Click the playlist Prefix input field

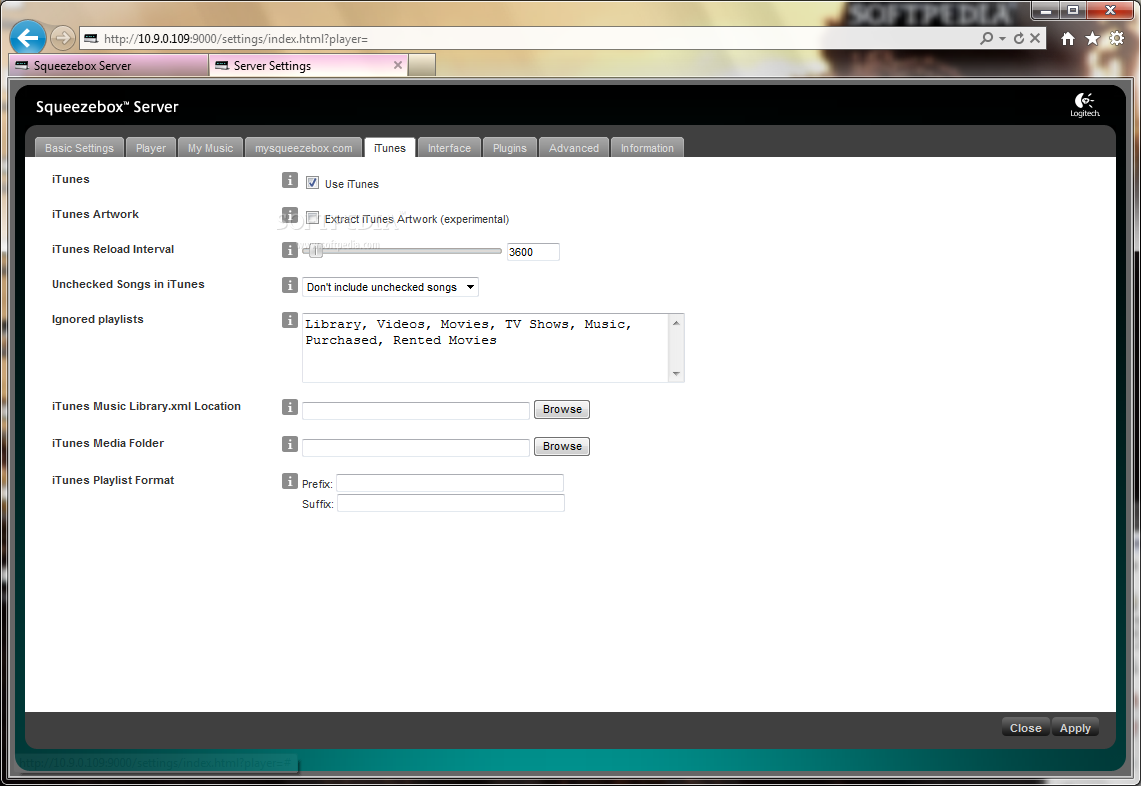pos(450,483)
